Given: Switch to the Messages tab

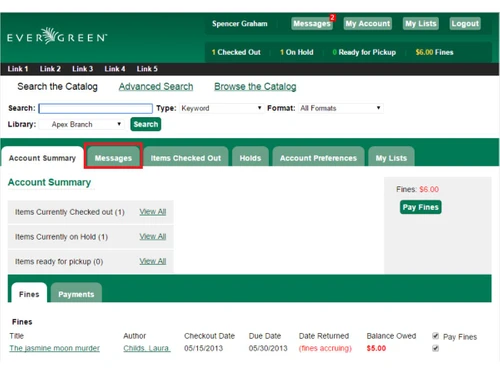Looking at the screenshot, I should [x=113, y=158].
